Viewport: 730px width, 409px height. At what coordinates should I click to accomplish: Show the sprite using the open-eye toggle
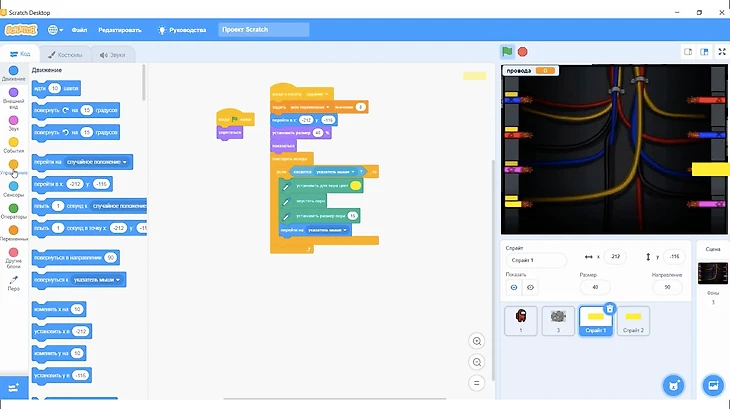(515, 287)
